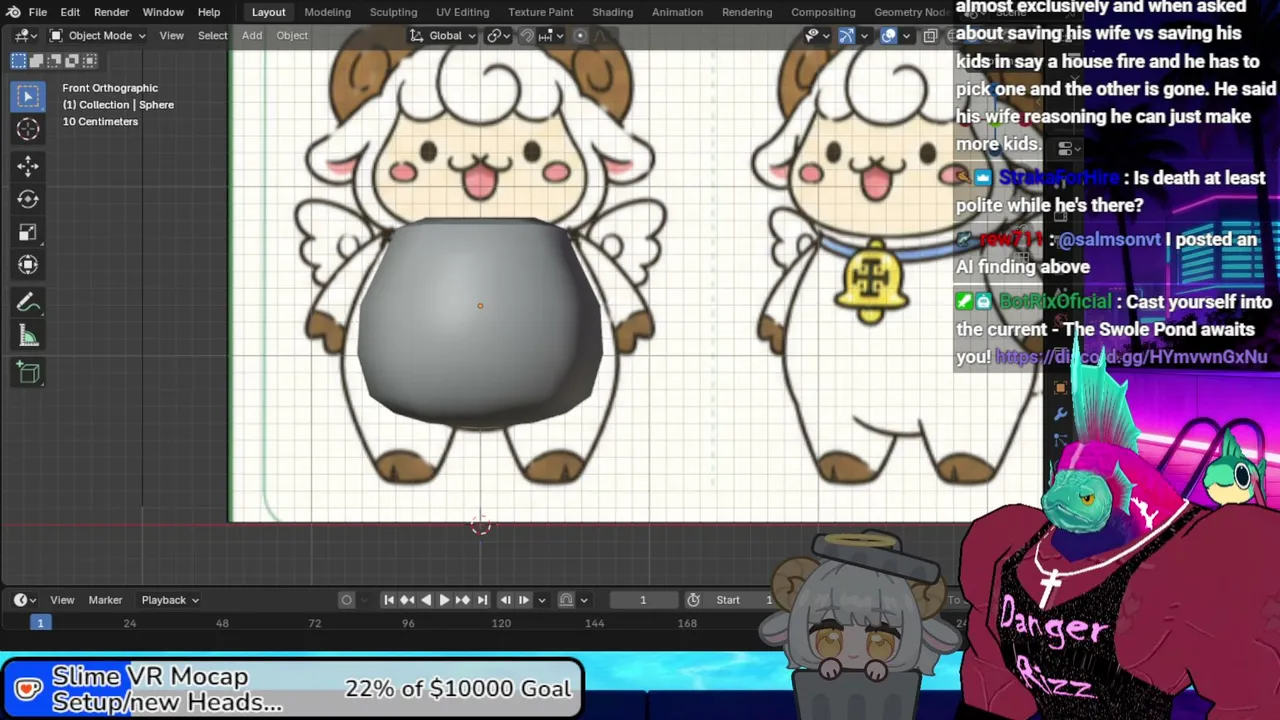Jump to previous keyframe
Image resolution: width=1280 pixels, height=720 pixels.
click(x=407, y=600)
